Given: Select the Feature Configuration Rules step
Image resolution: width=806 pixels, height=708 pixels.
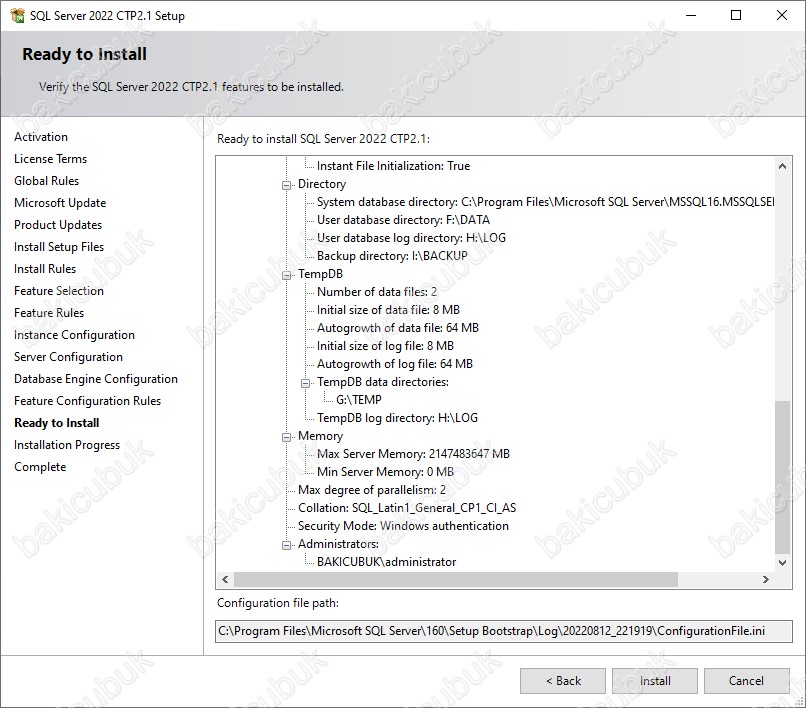Looking at the screenshot, I should (x=87, y=401).
